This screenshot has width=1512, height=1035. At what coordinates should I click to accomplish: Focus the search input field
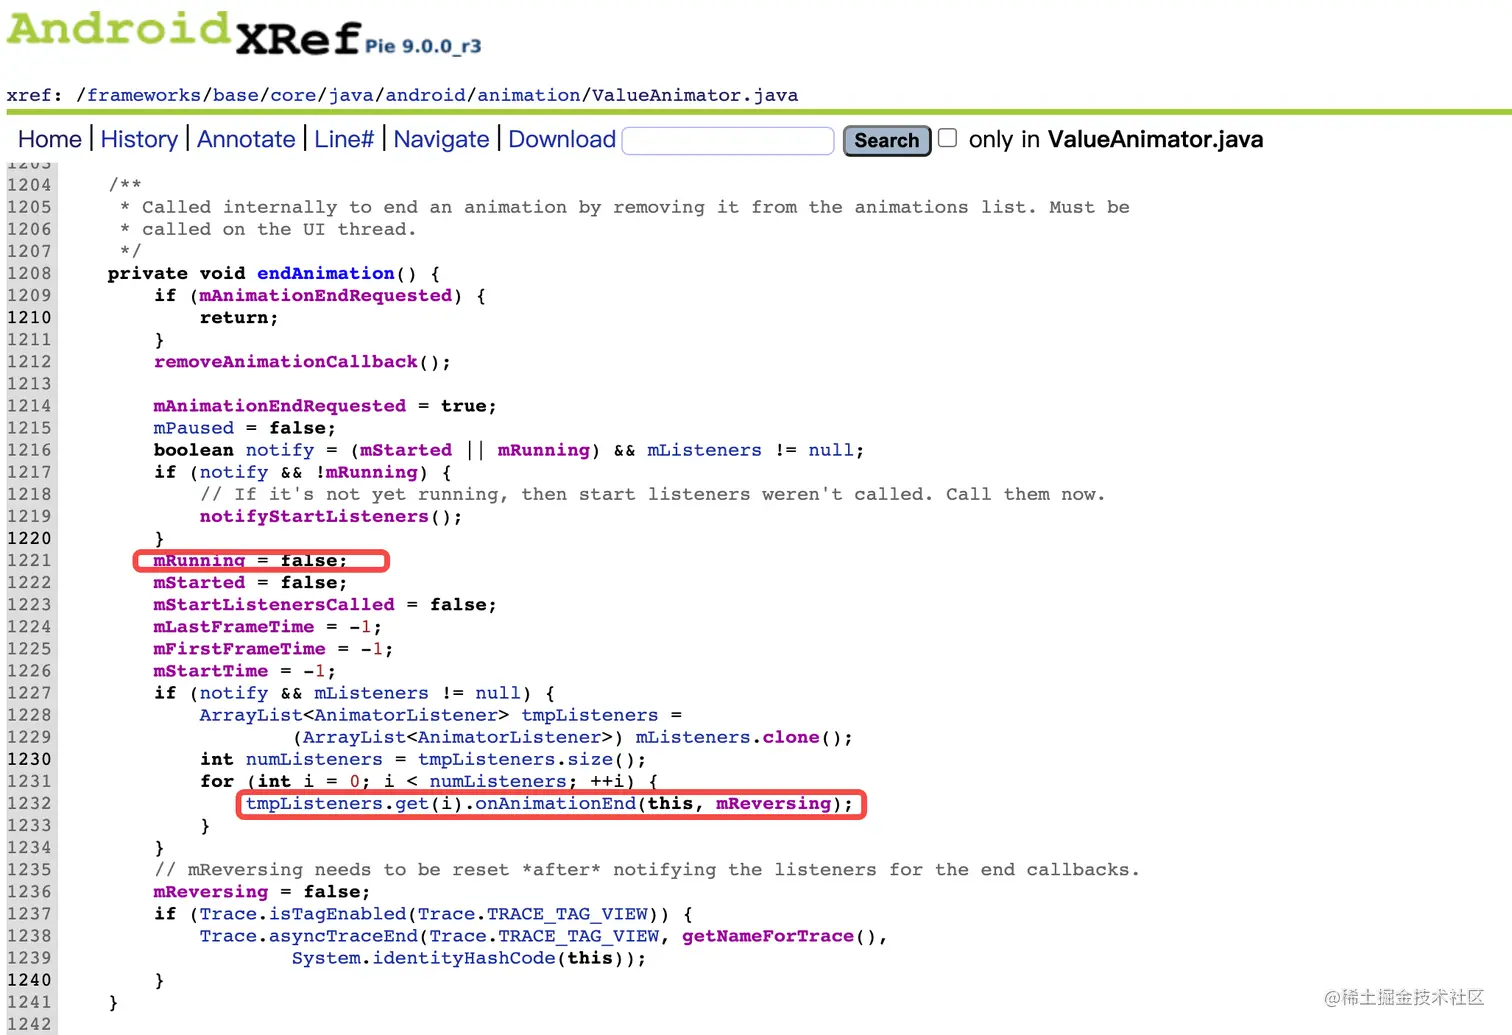coord(728,141)
